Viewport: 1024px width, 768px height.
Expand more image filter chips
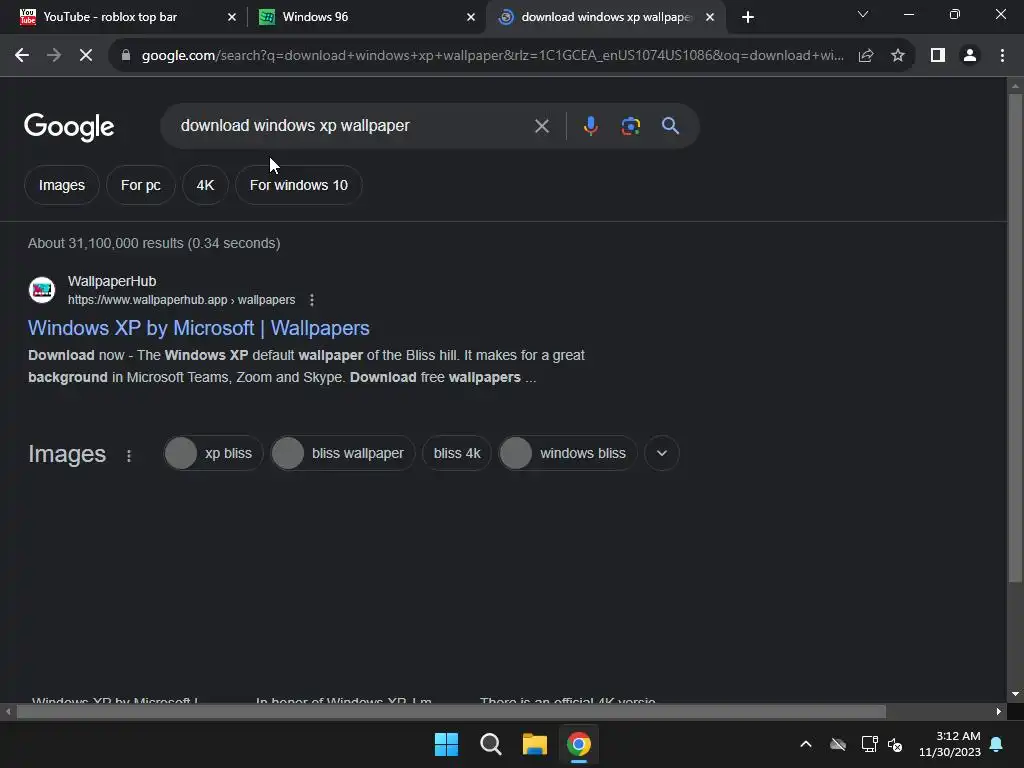(x=662, y=453)
